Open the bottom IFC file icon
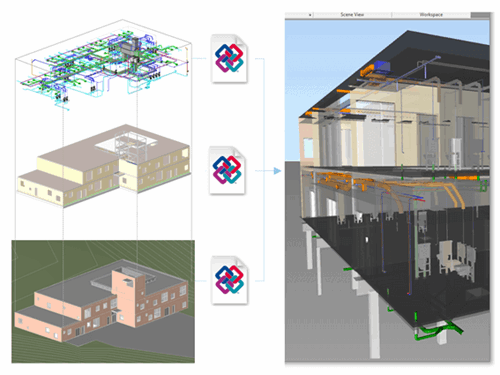The width and height of the screenshot is (500, 375). (230, 280)
